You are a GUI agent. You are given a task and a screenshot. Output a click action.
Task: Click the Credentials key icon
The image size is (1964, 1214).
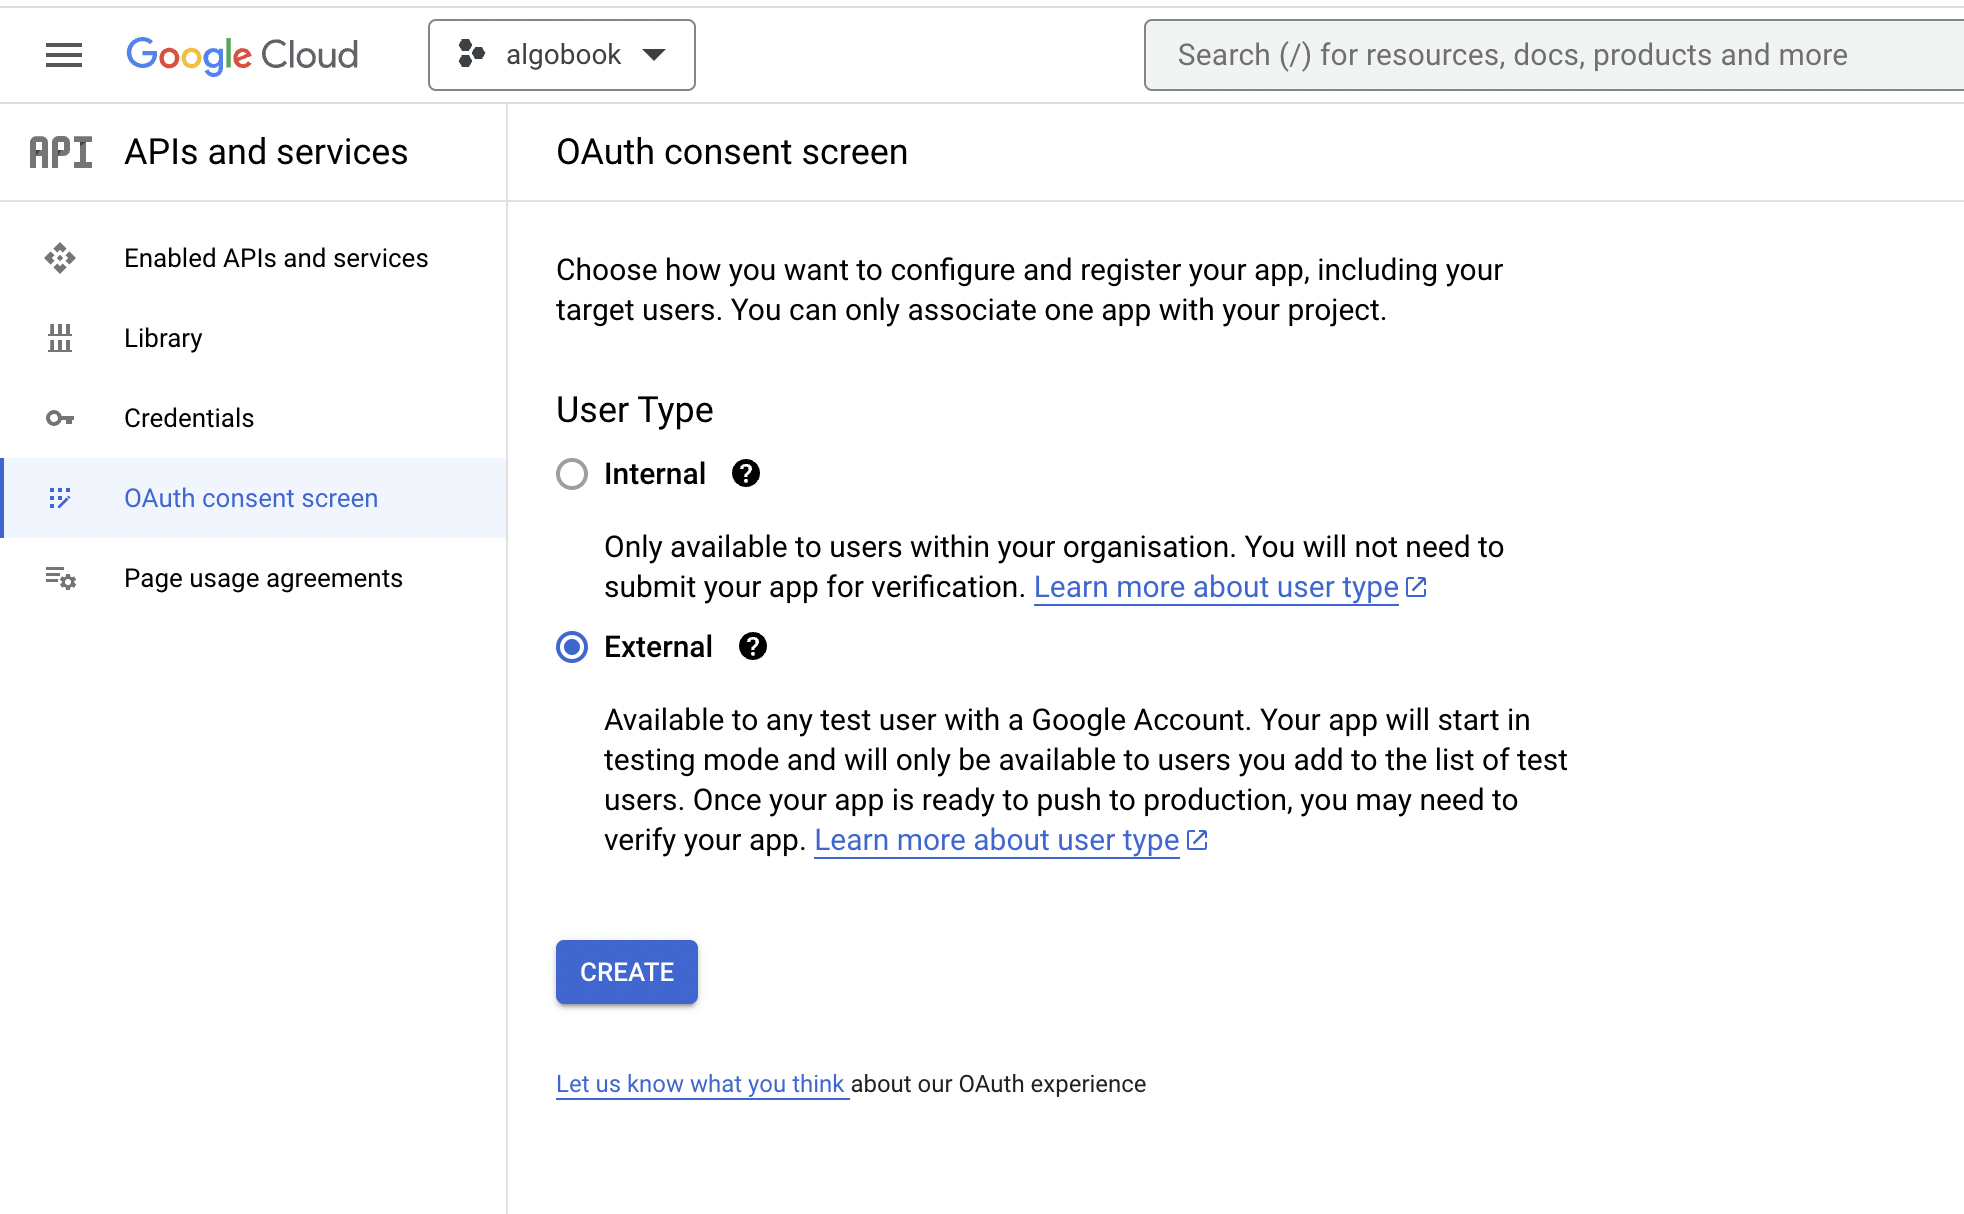(60, 418)
